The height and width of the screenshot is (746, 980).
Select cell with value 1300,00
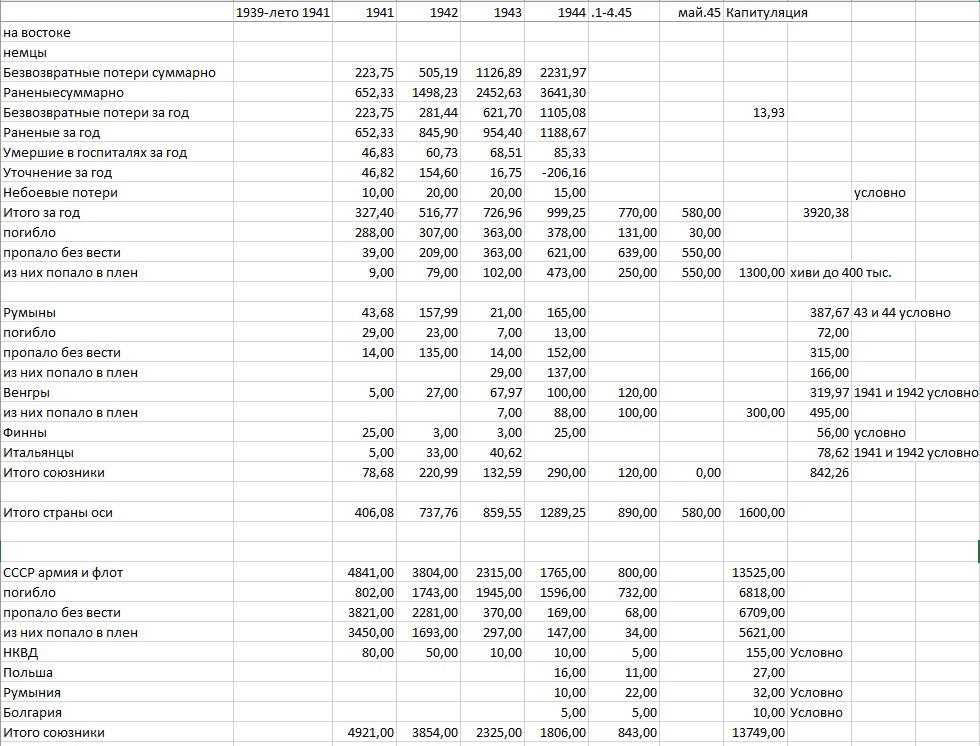755,272
